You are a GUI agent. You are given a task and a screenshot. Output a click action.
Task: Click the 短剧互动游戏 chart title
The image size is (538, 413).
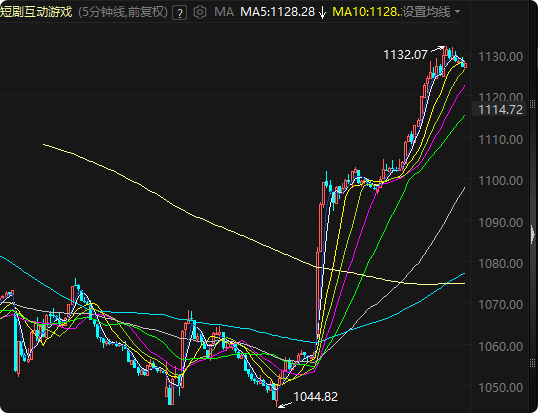(36, 12)
